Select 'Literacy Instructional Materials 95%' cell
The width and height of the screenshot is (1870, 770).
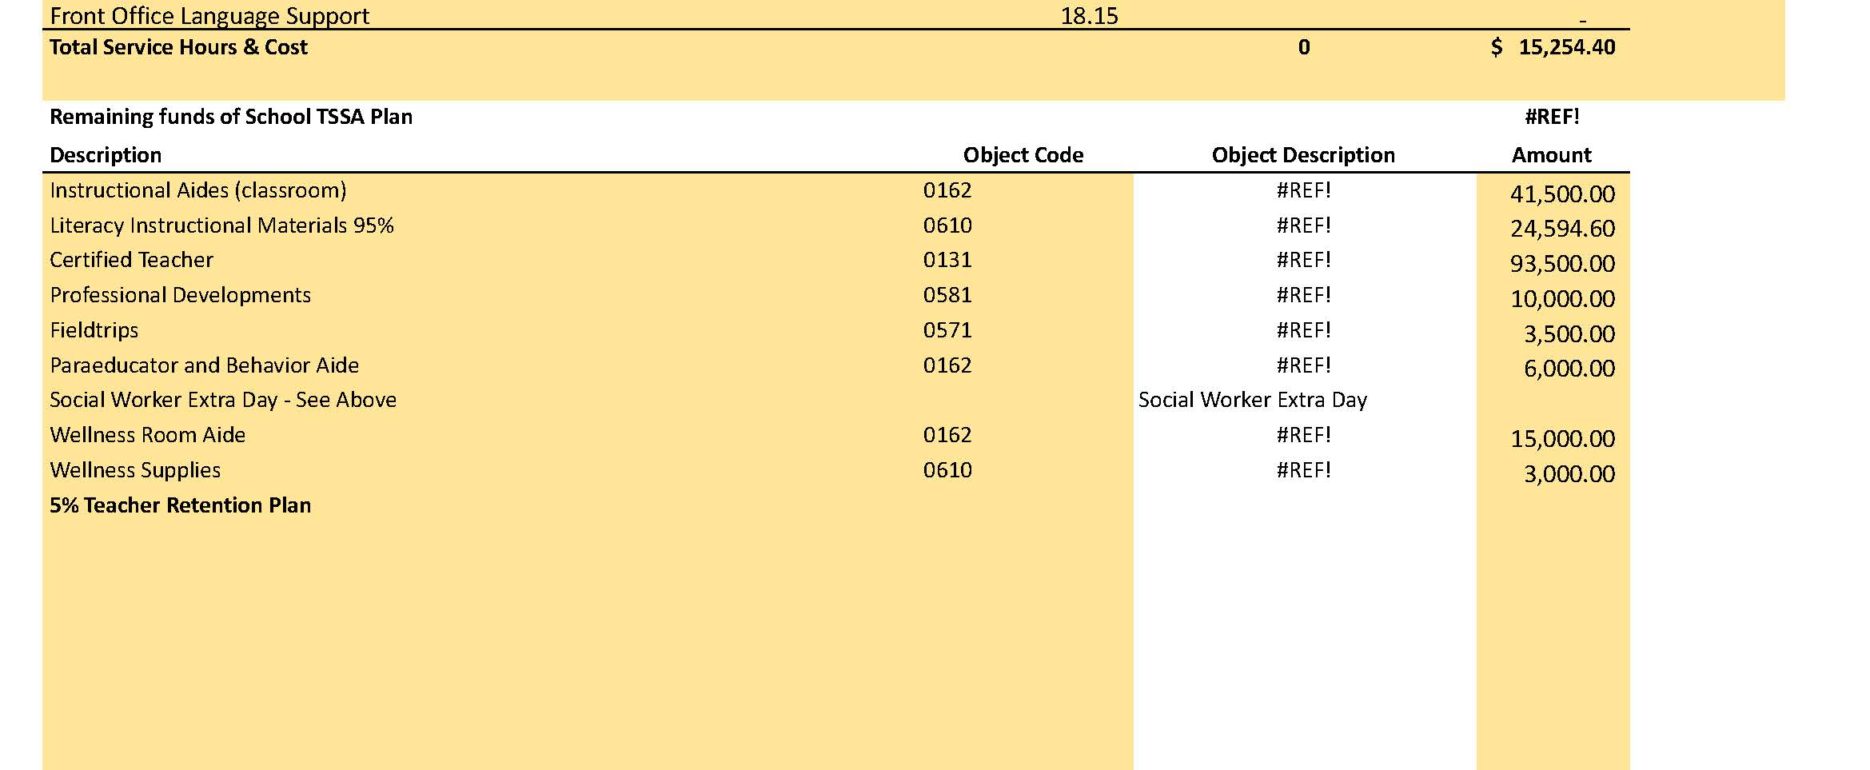click(x=222, y=225)
